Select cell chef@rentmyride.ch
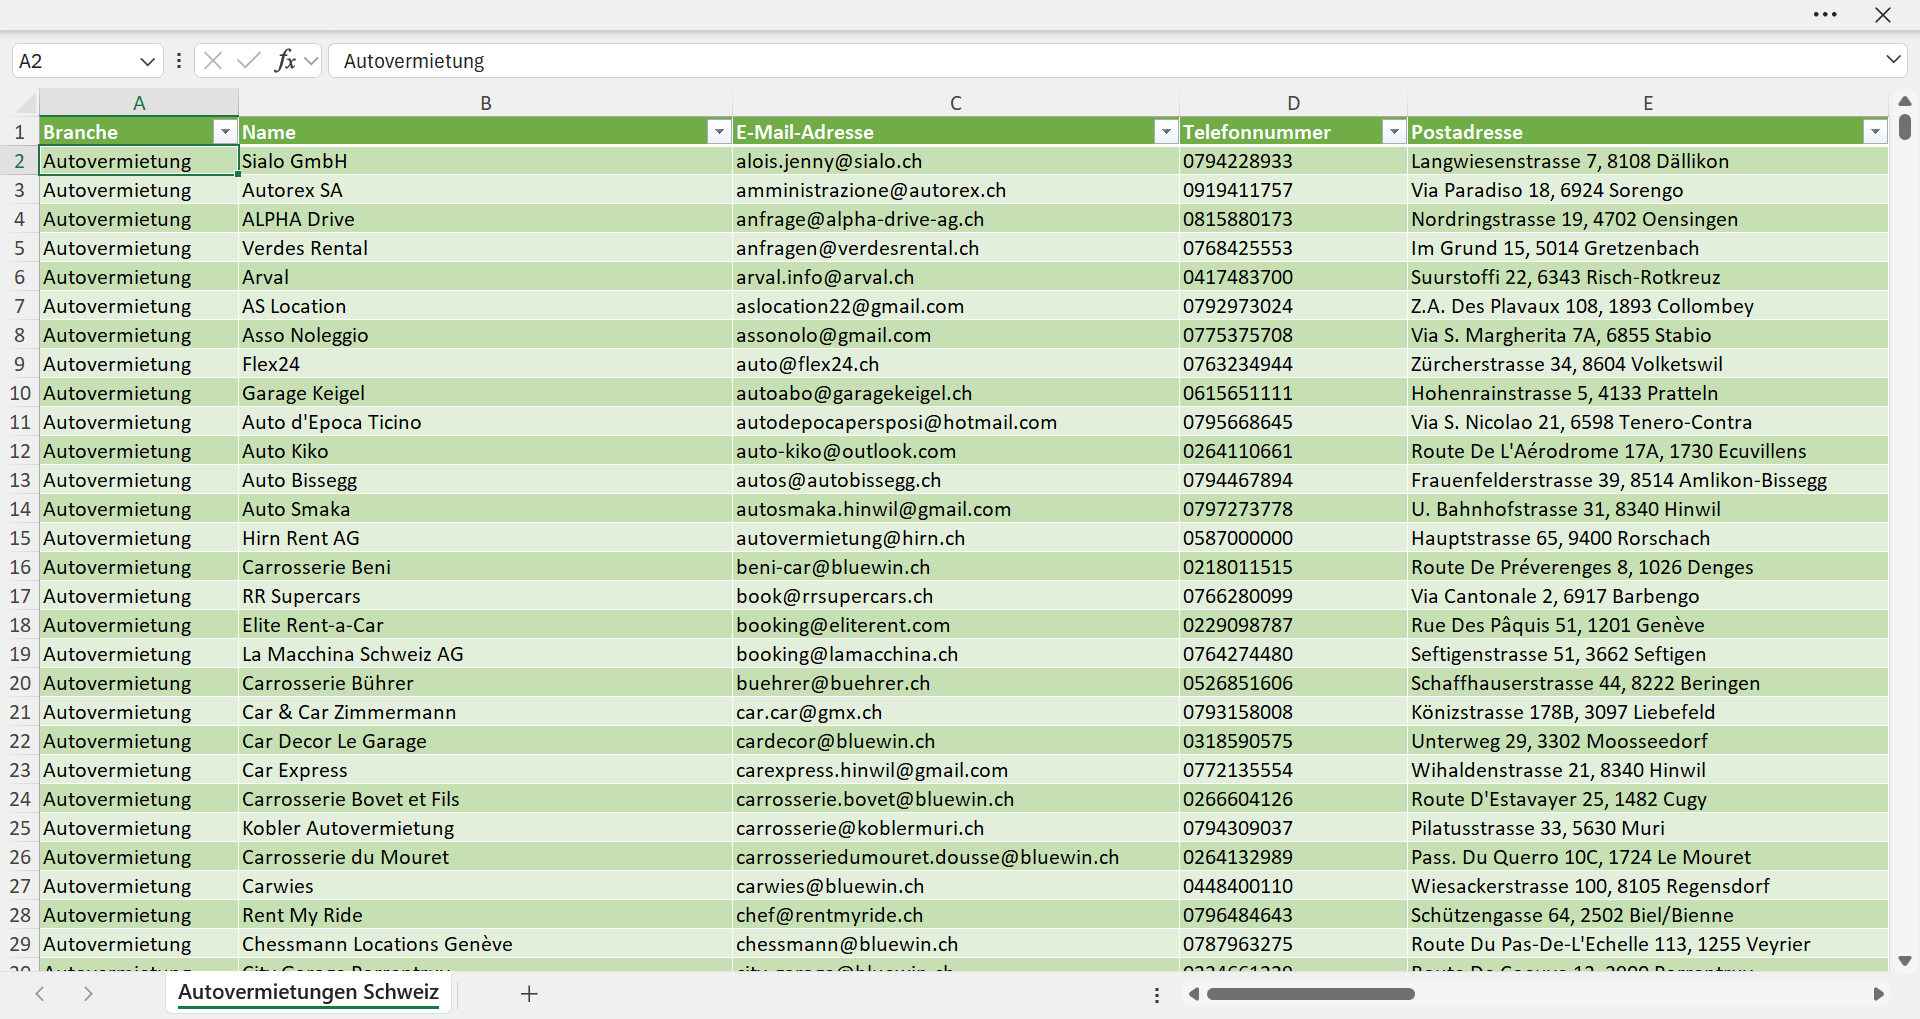 pos(956,915)
